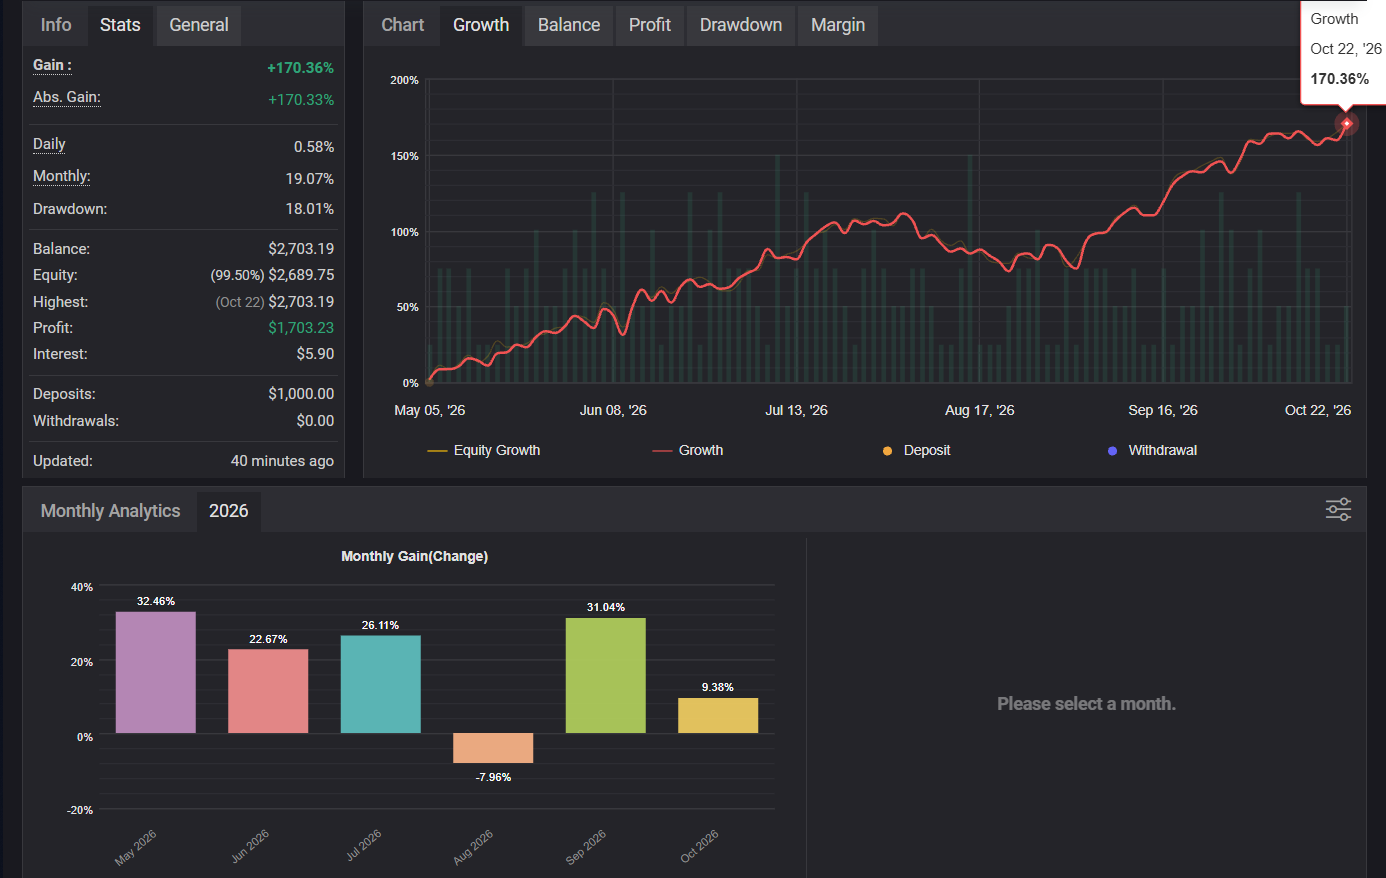View the Drawdown chart tab
1386x878 pixels.
(741, 25)
